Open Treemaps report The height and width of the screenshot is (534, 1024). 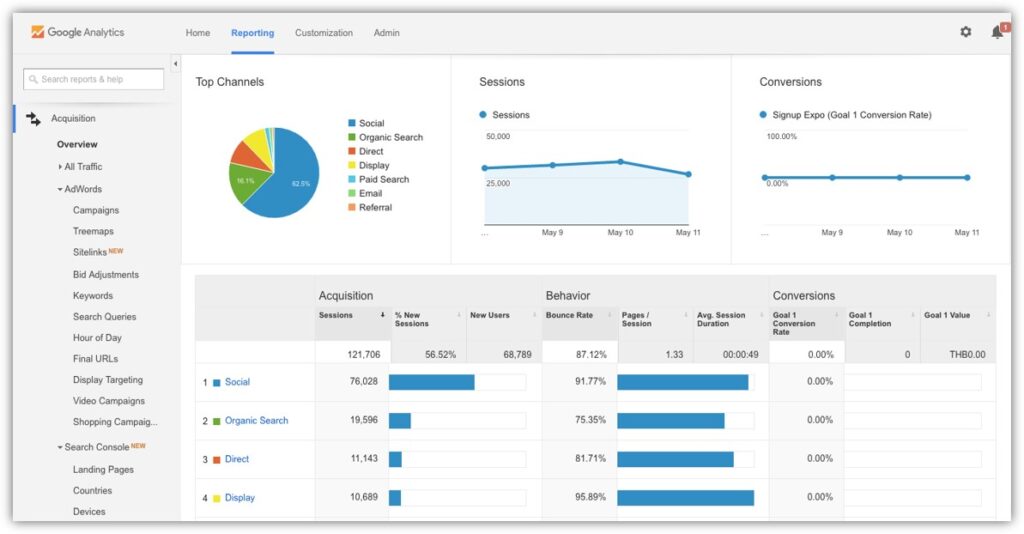pos(93,231)
